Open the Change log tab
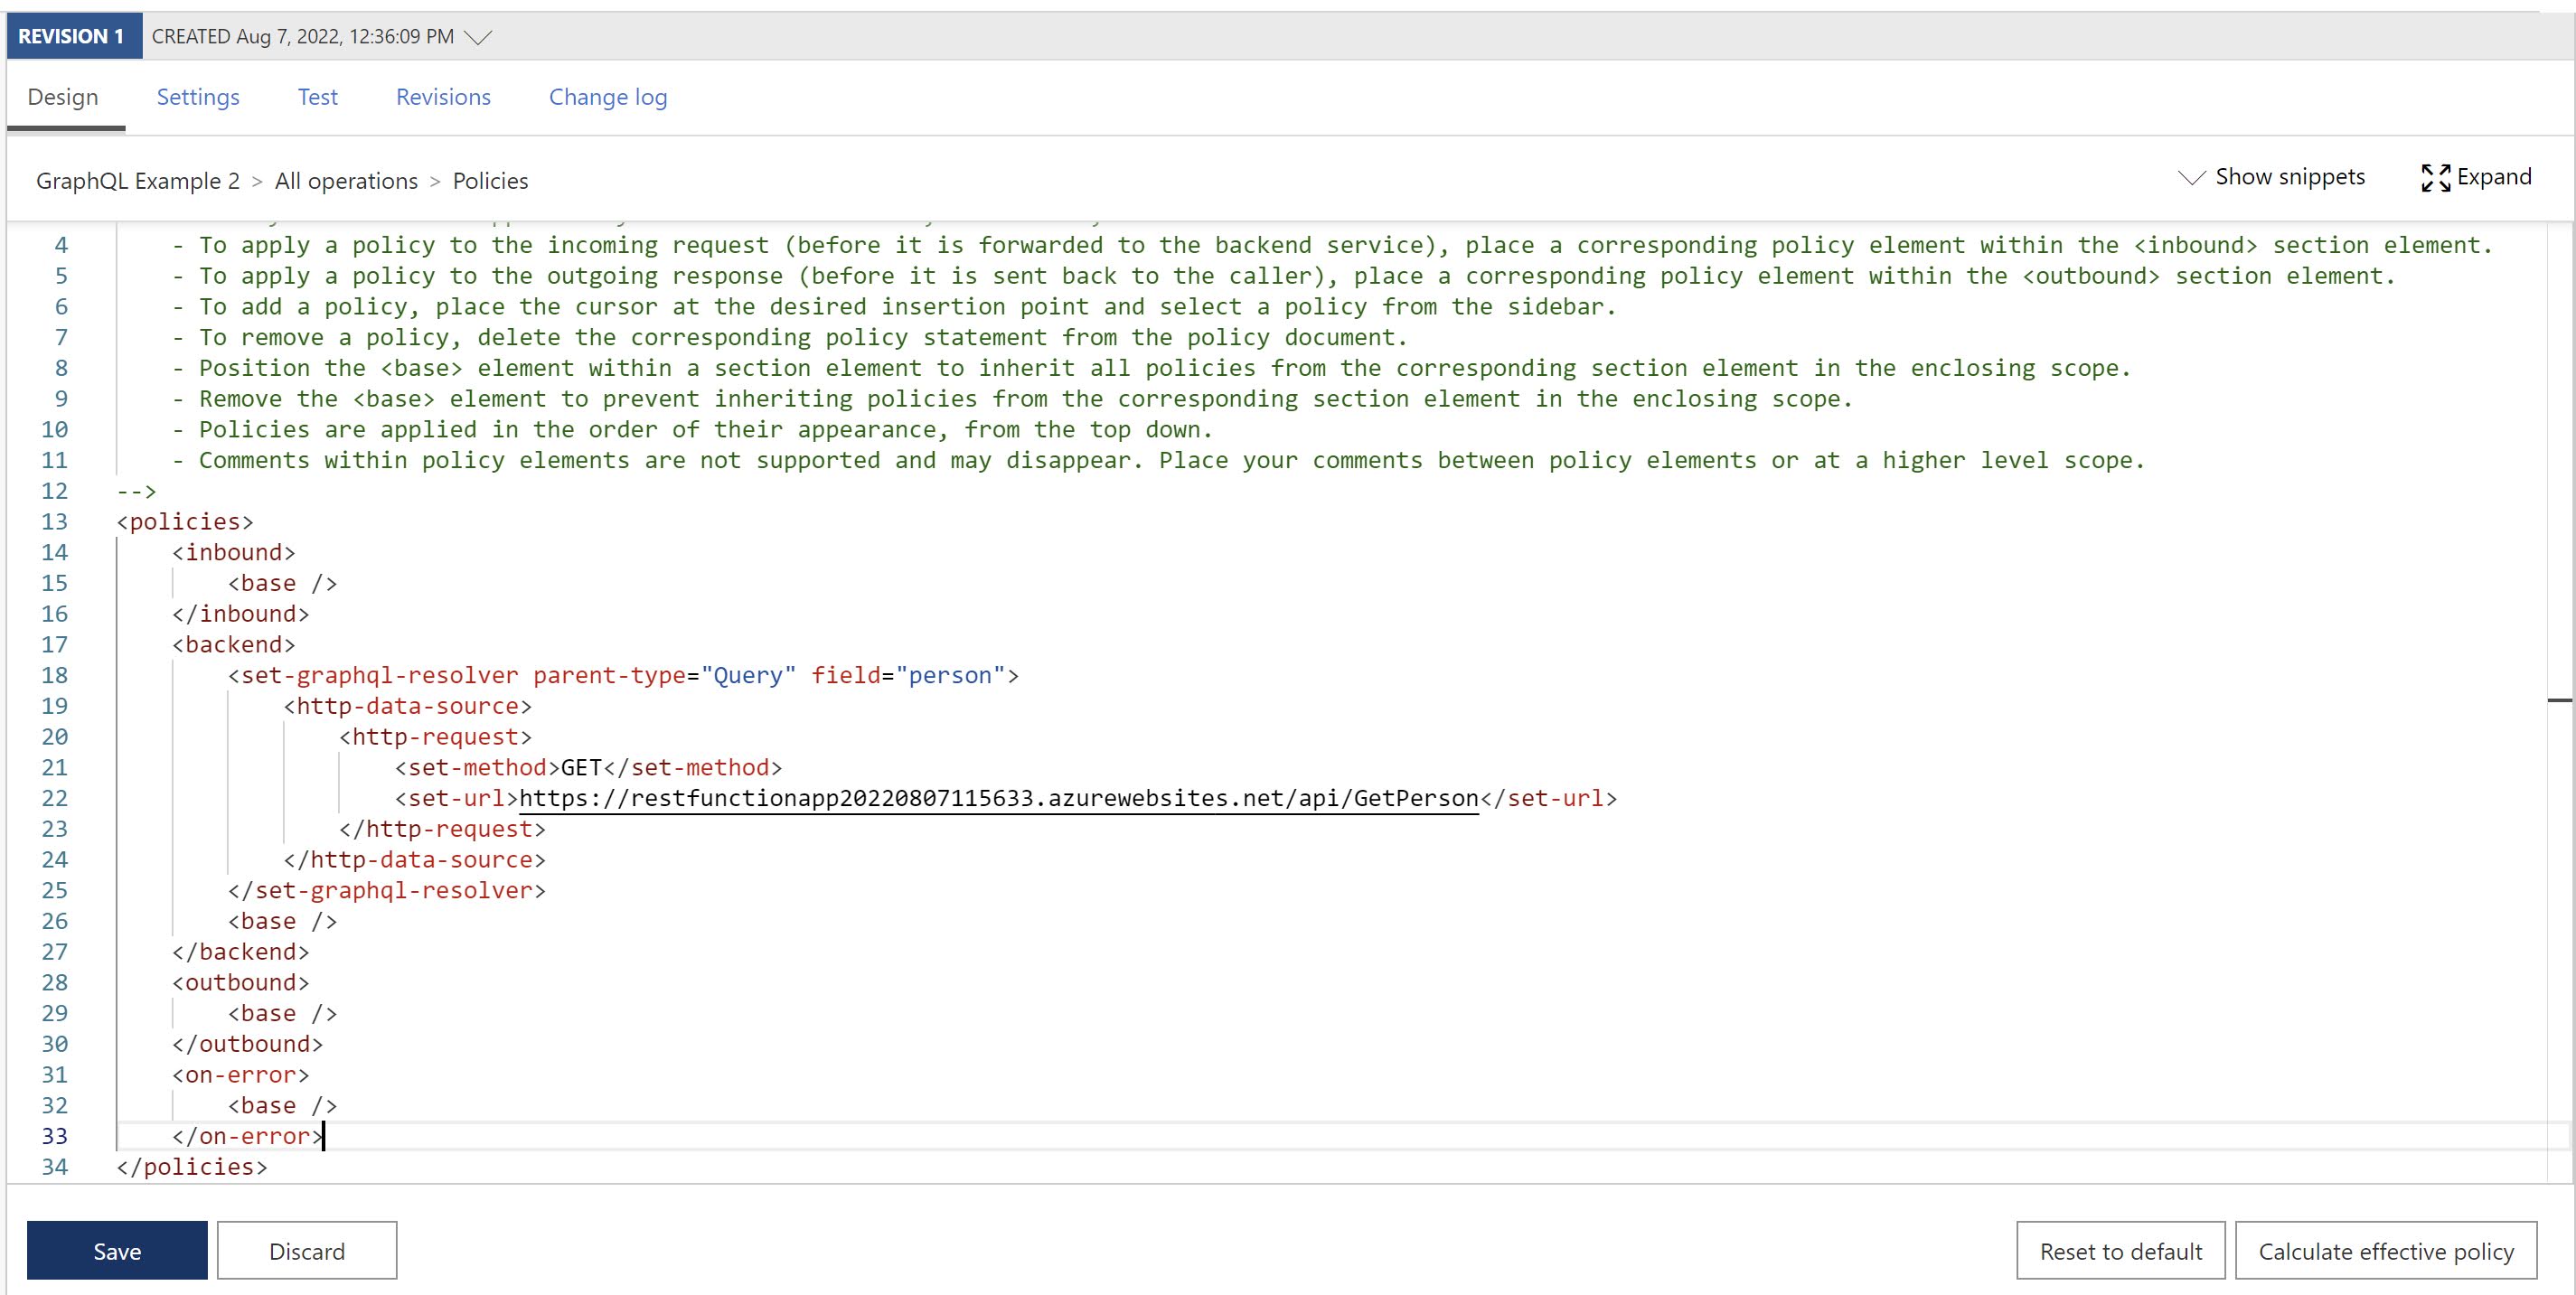Screen dimensions: 2576x1295 607,97
